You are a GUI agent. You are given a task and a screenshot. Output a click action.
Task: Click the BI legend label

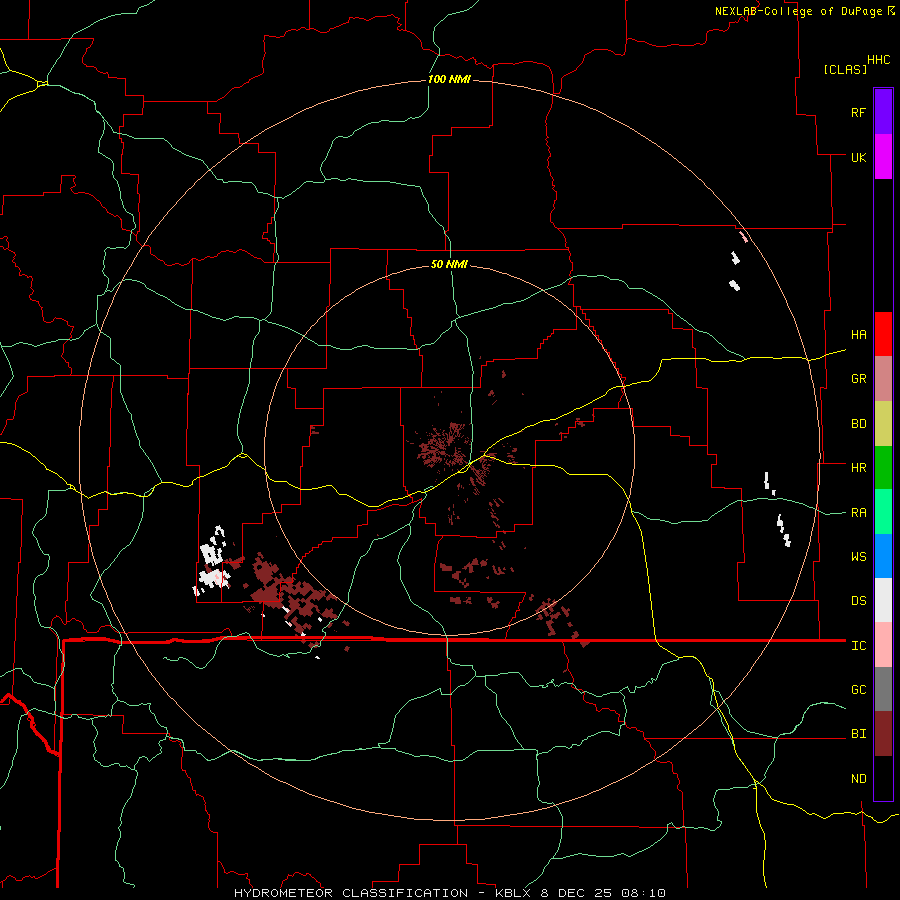[858, 734]
